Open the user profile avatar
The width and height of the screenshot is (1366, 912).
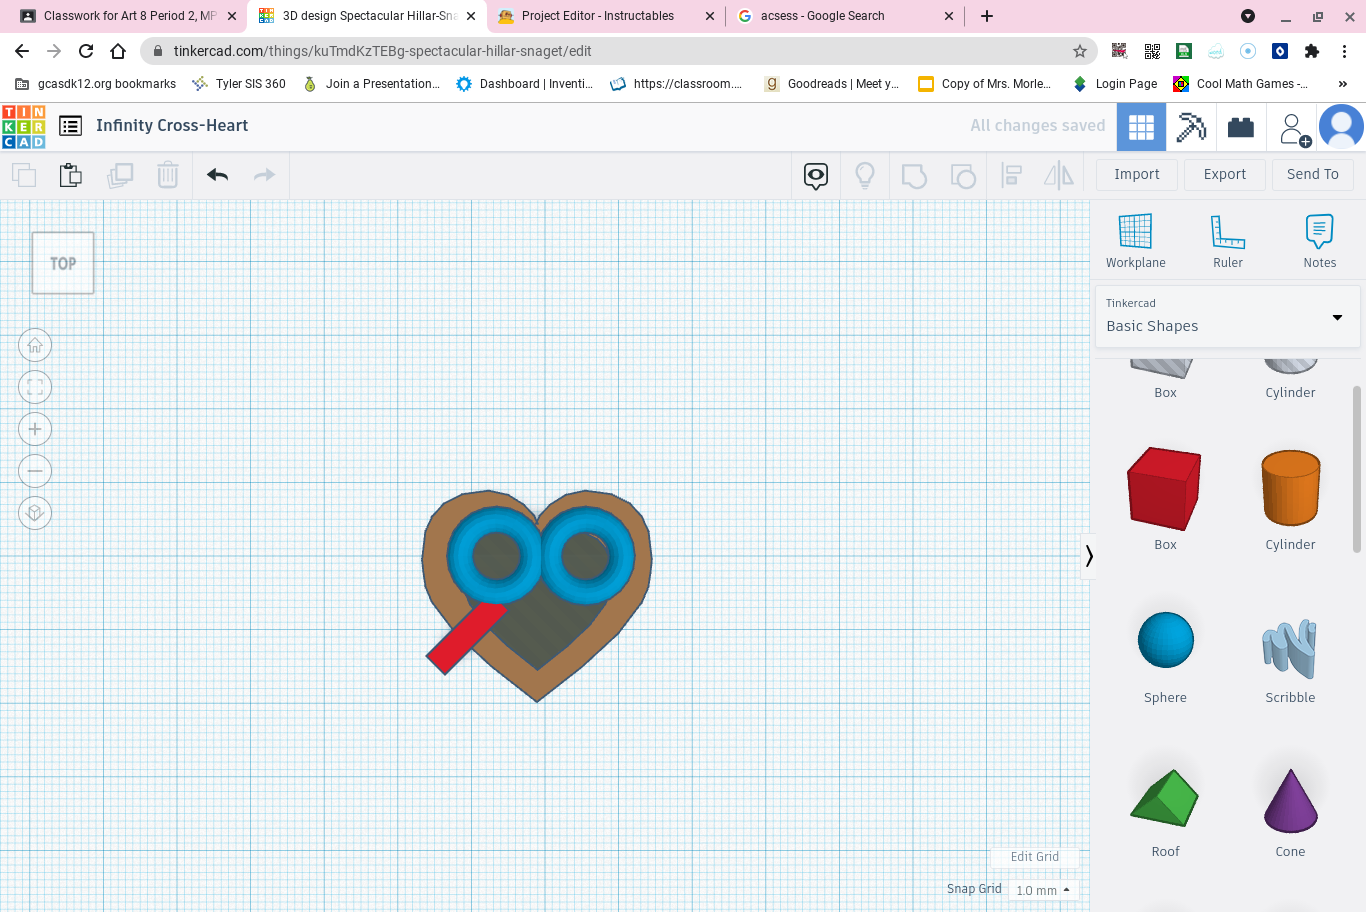click(1342, 127)
